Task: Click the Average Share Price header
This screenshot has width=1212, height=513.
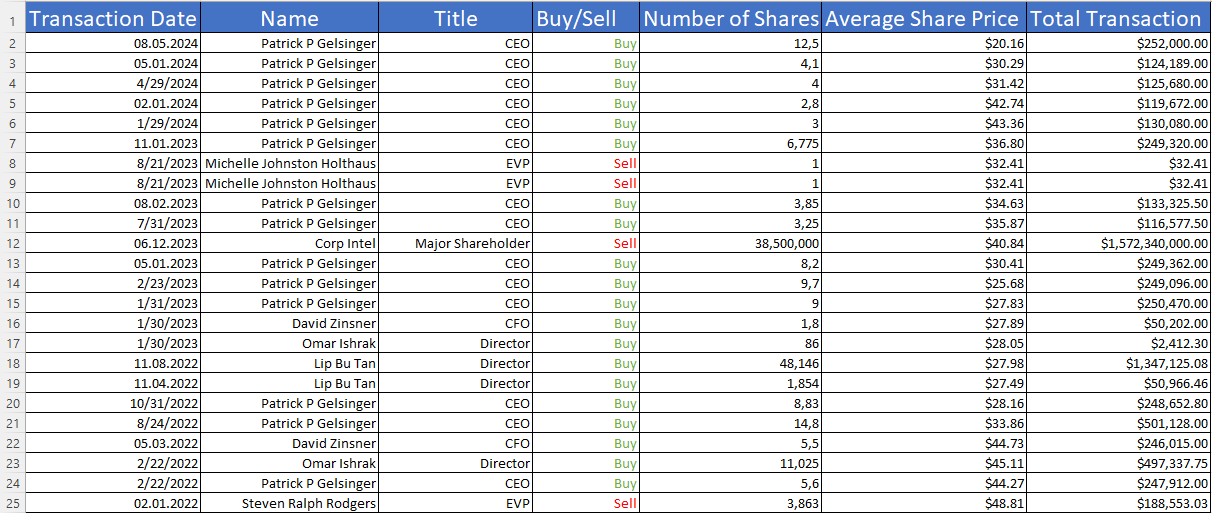Action: point(922,18)
